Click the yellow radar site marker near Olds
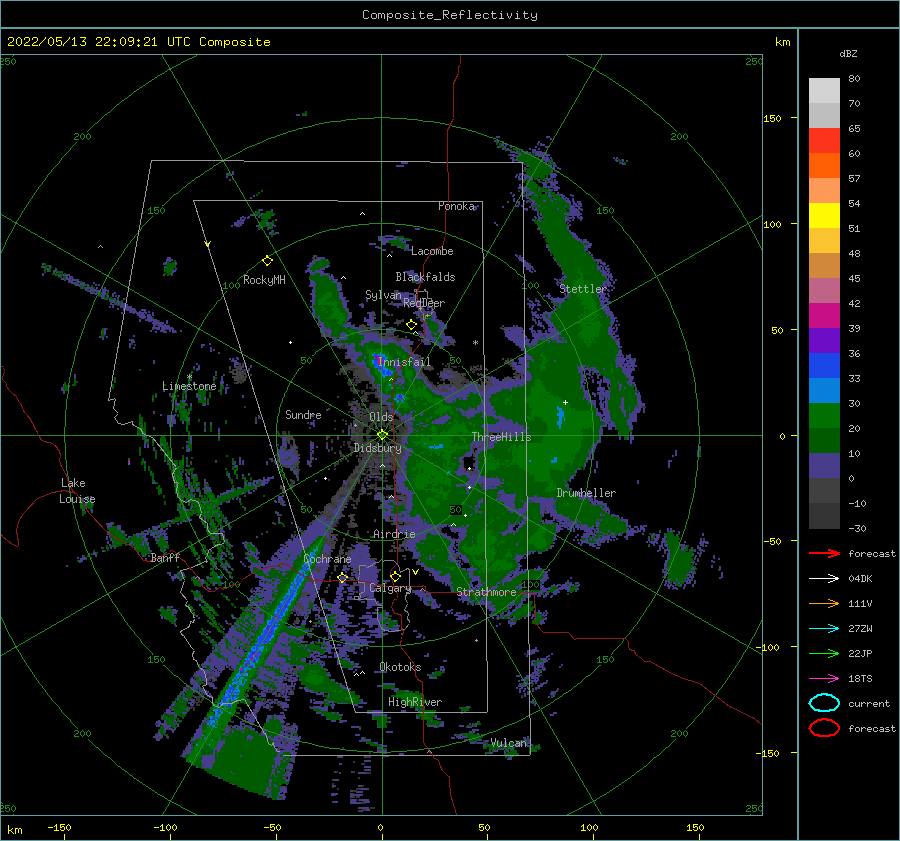The height and width of the screenshot is (841, 900). (382, 435)
